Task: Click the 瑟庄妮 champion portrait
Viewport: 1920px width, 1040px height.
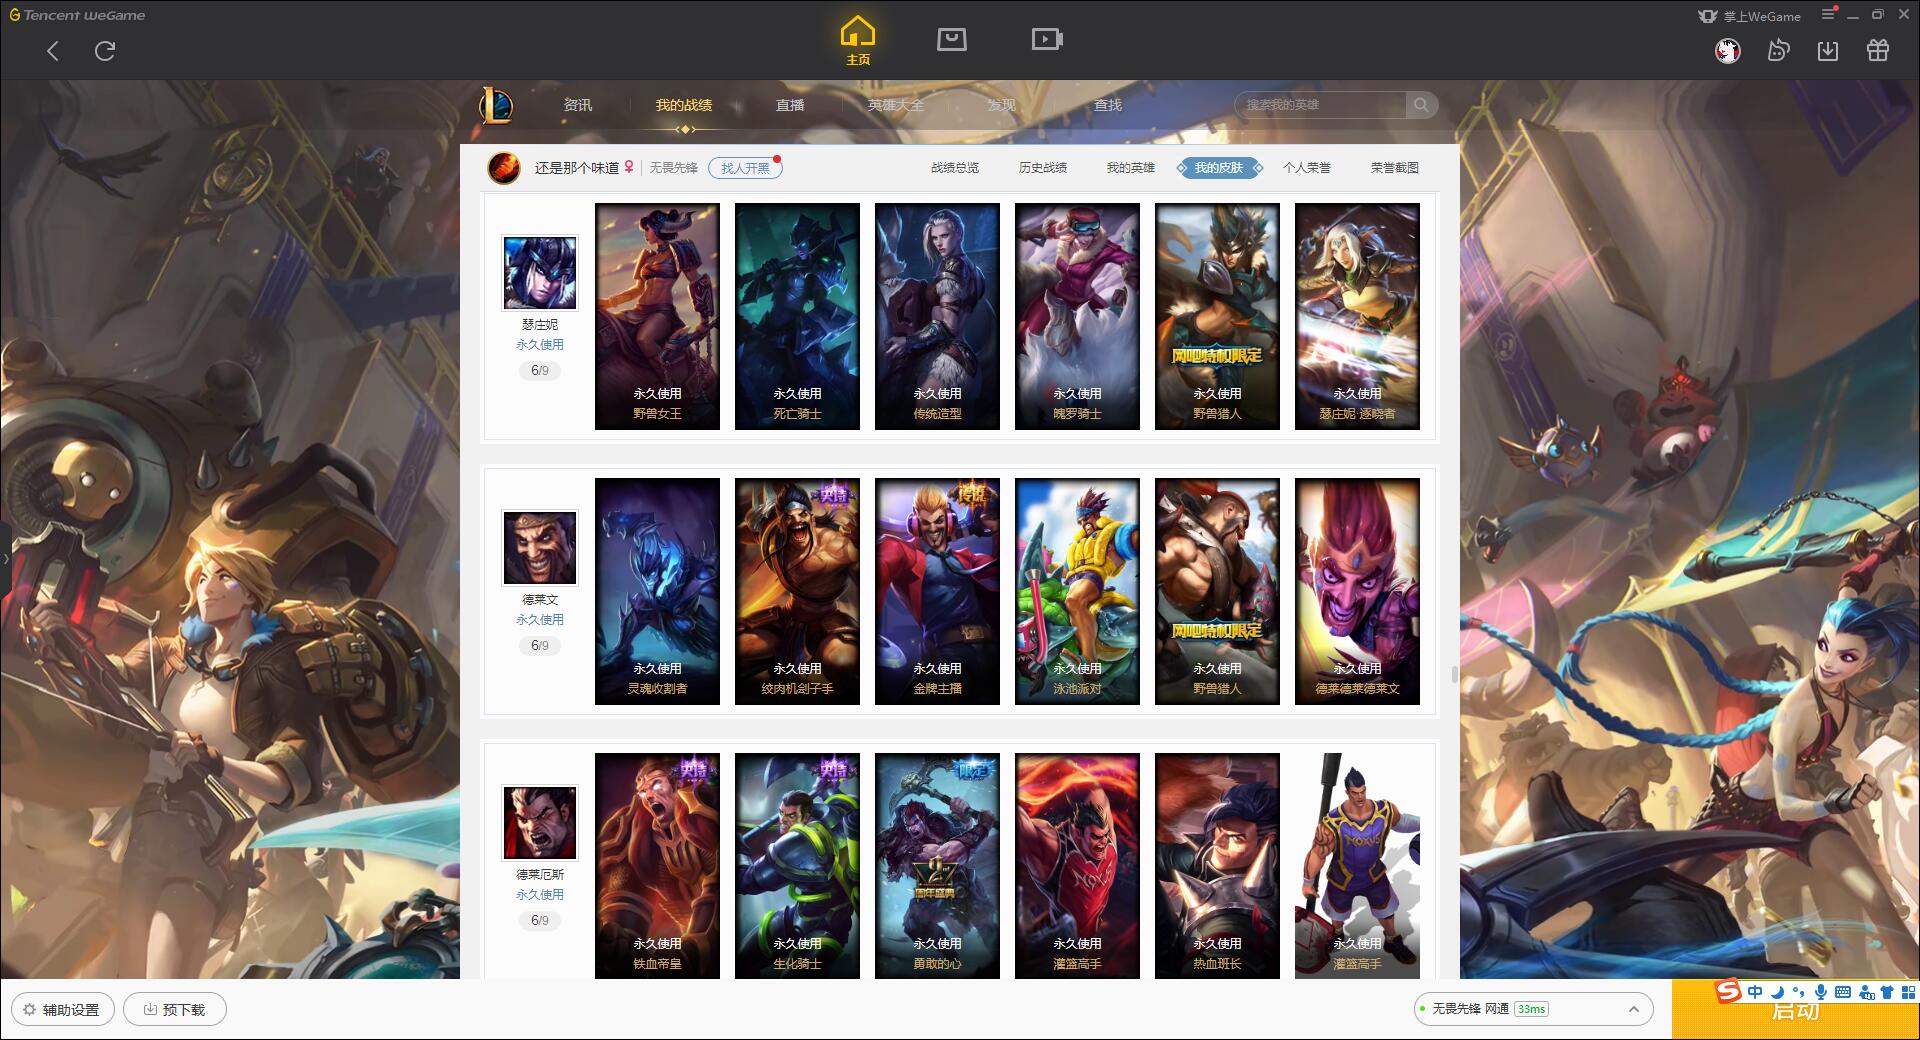Action: [540, 273]
